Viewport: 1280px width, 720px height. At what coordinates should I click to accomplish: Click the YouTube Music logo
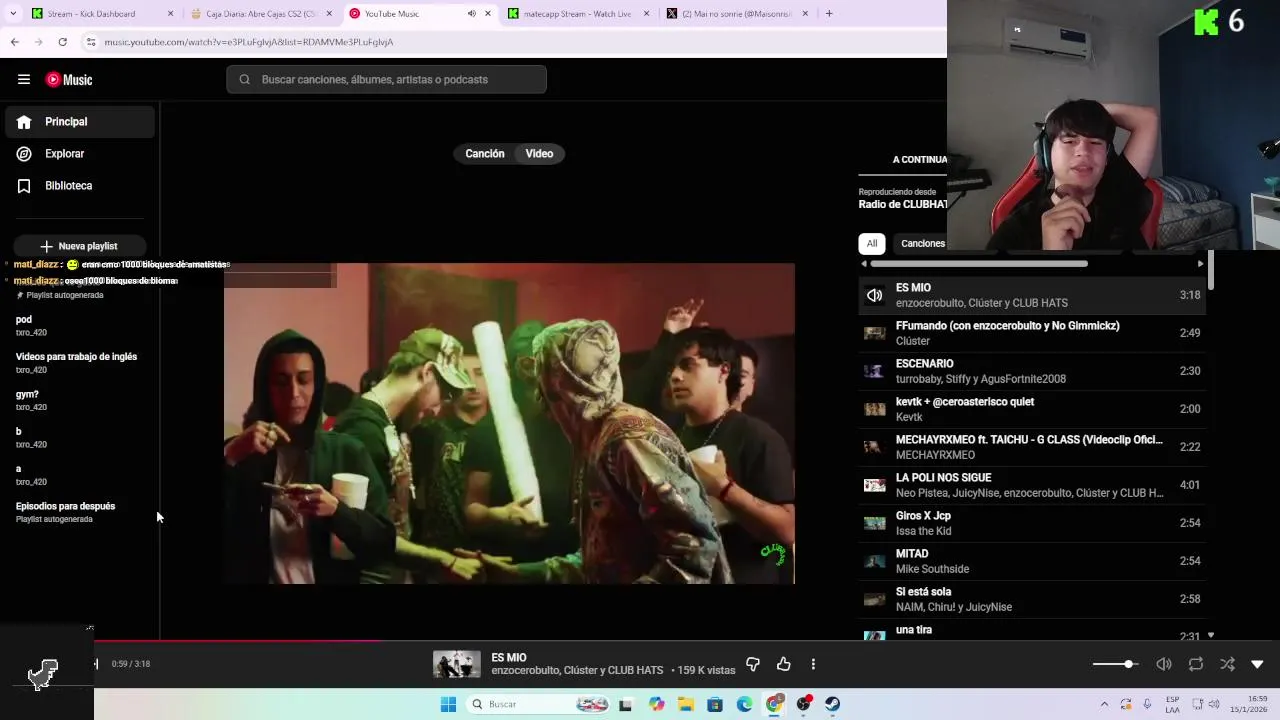pyautogui.click(x=69, y=80)
